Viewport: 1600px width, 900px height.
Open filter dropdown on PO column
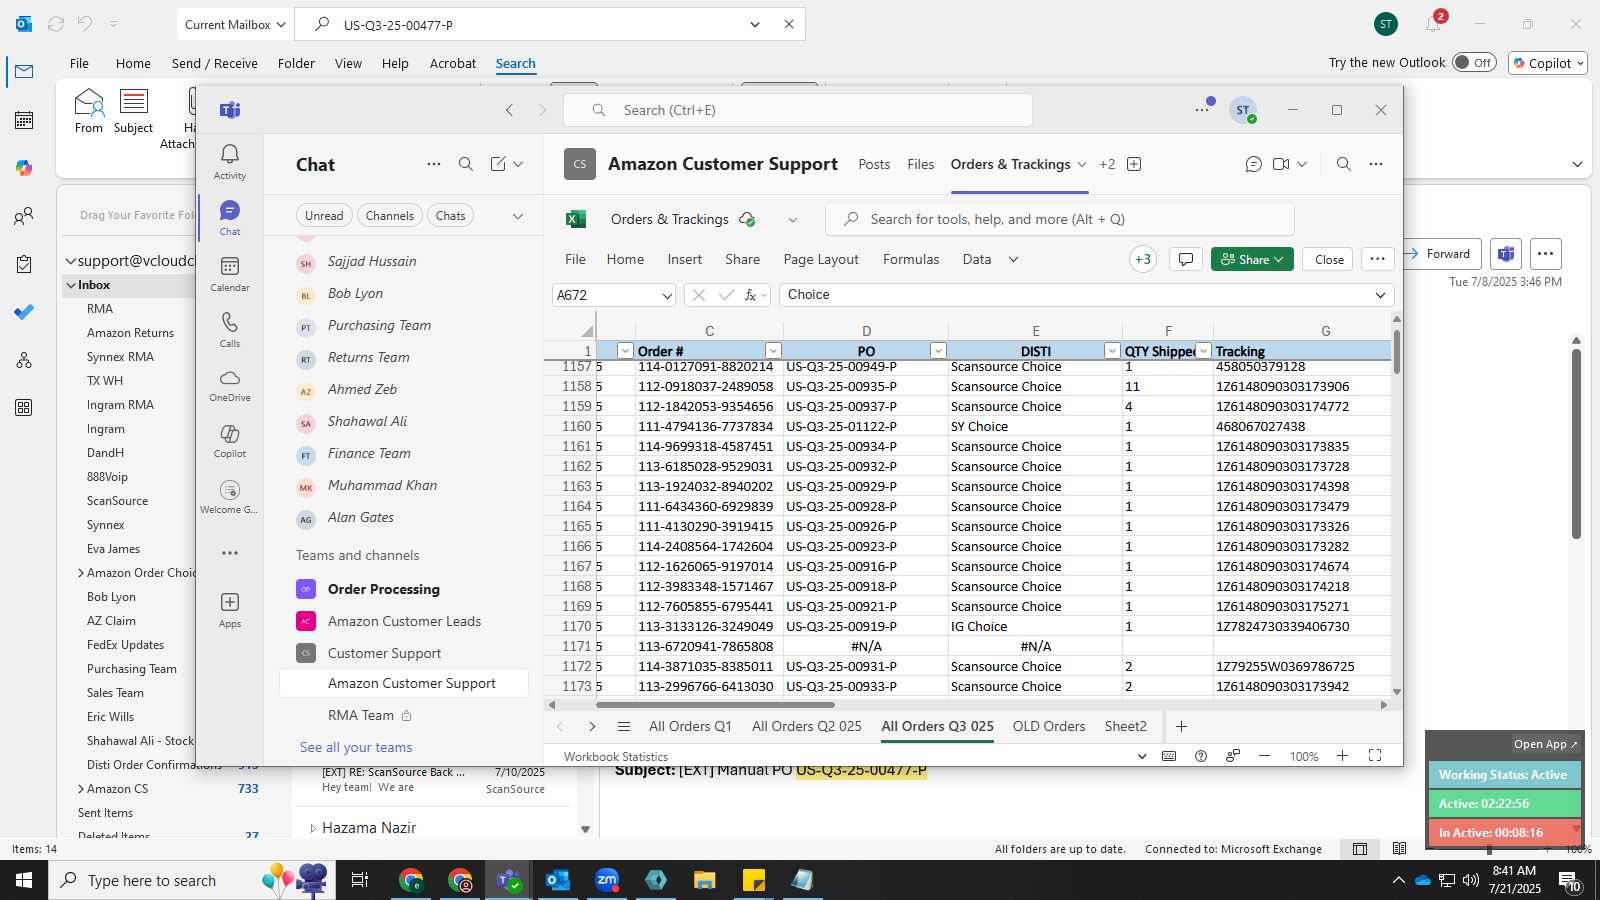click(938, 350)
